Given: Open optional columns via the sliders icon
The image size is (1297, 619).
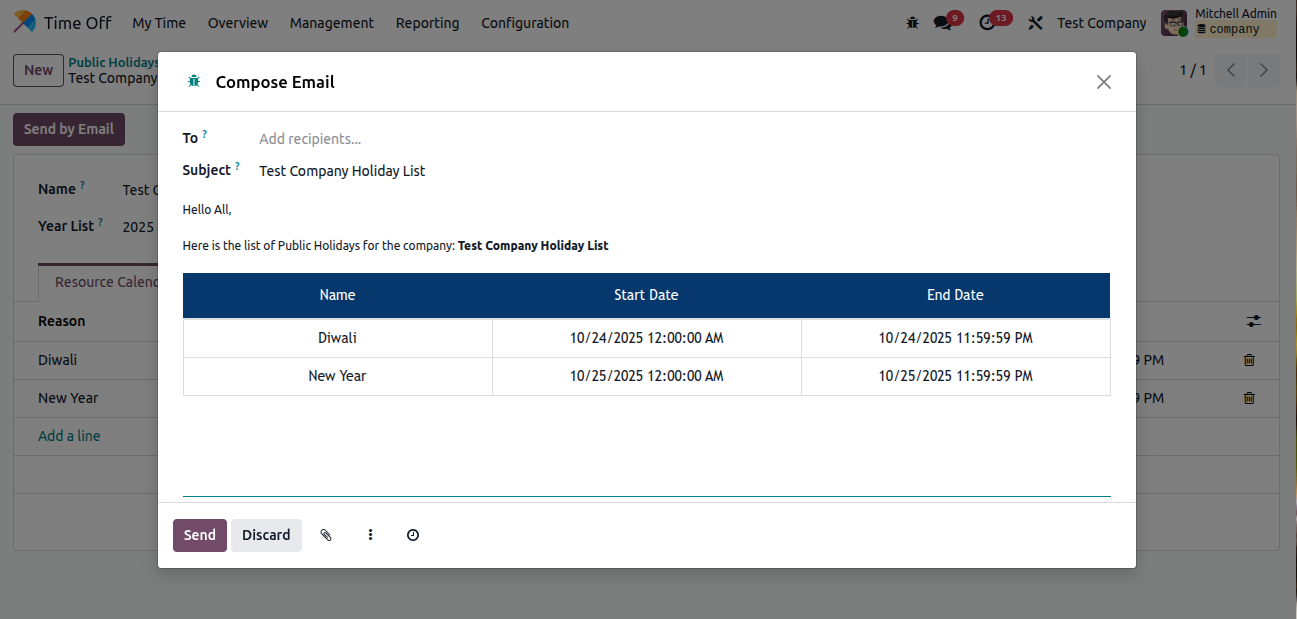Looking at the screenshot, I should (x=1254, y=321).
